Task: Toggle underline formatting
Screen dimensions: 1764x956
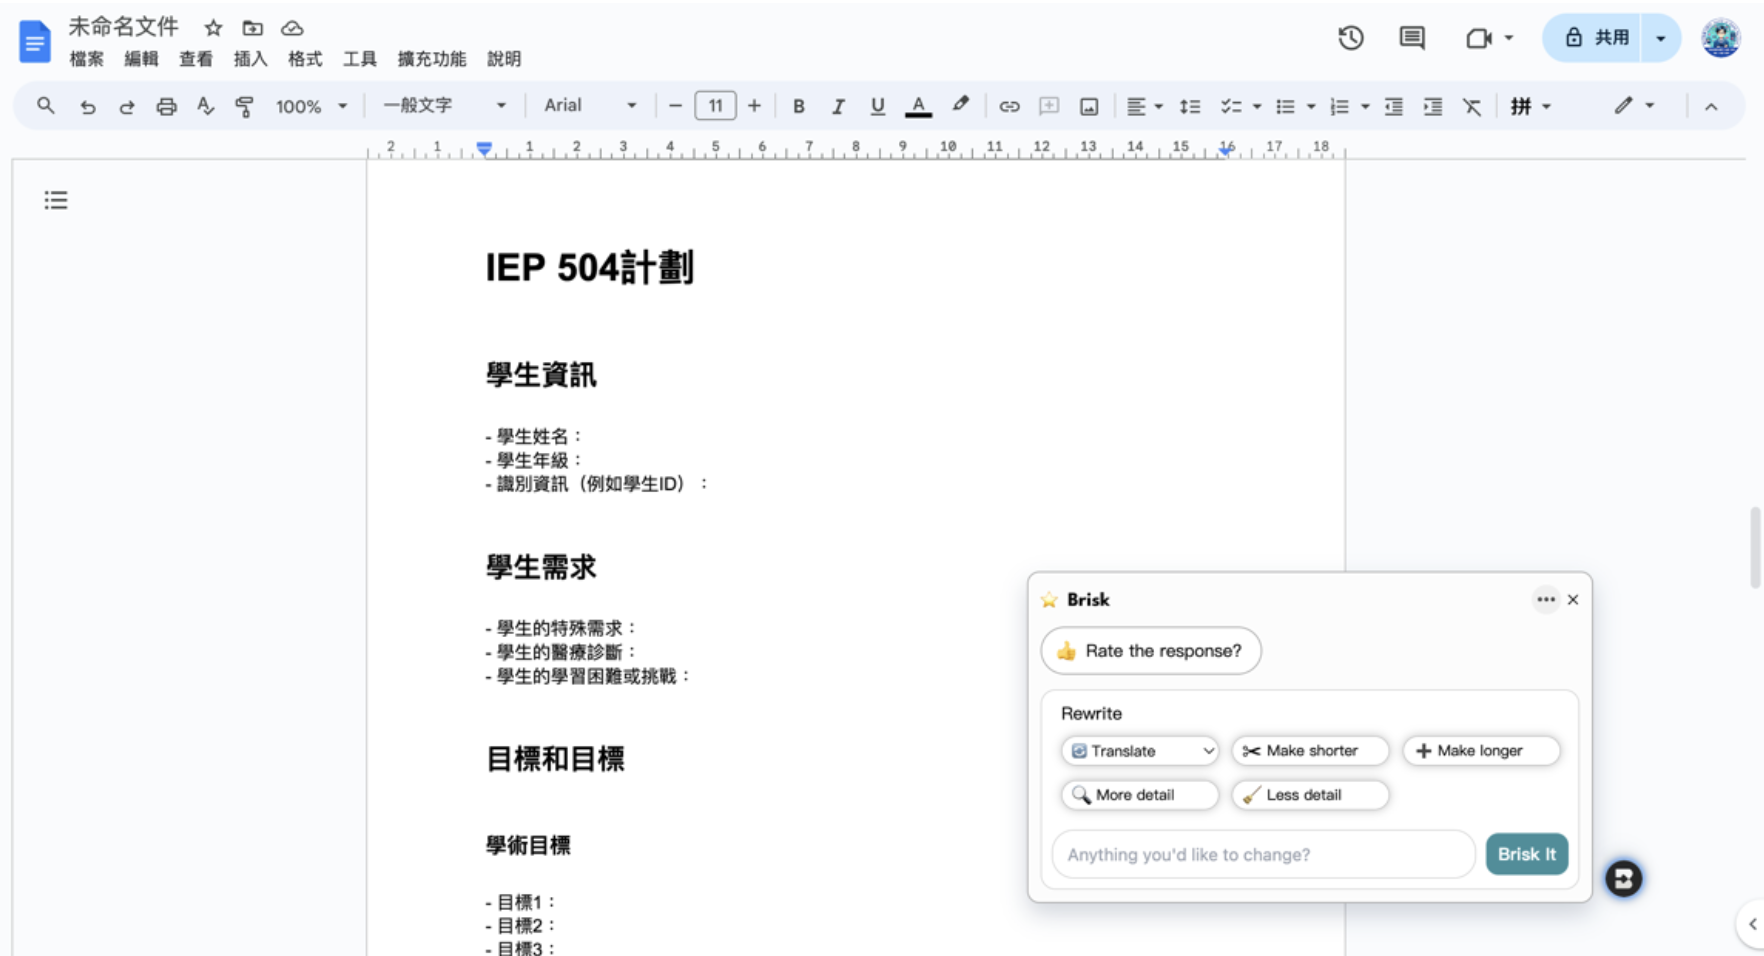Action: [x=877, y=106]
